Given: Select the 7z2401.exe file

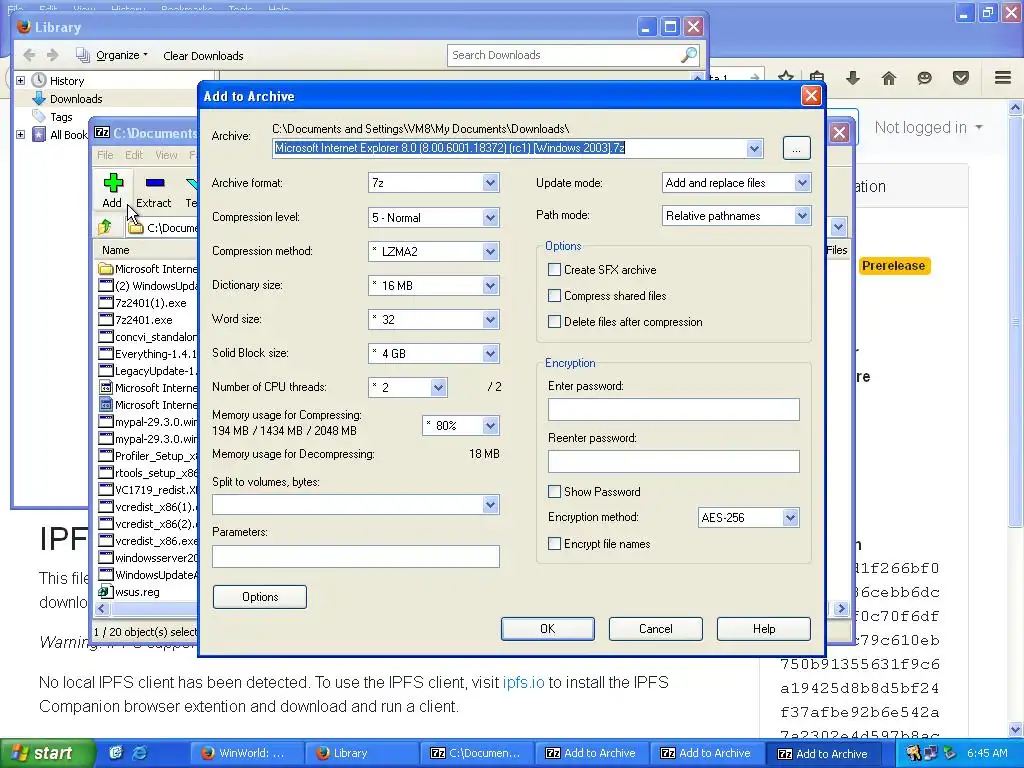Looking at the screenshot, I should [144, 320].
